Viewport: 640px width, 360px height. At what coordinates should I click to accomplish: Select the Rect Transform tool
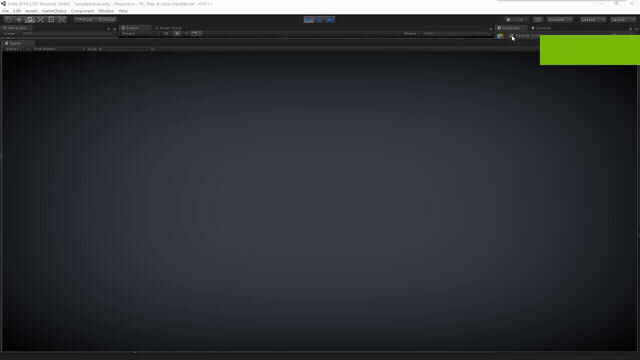point(51,20)
